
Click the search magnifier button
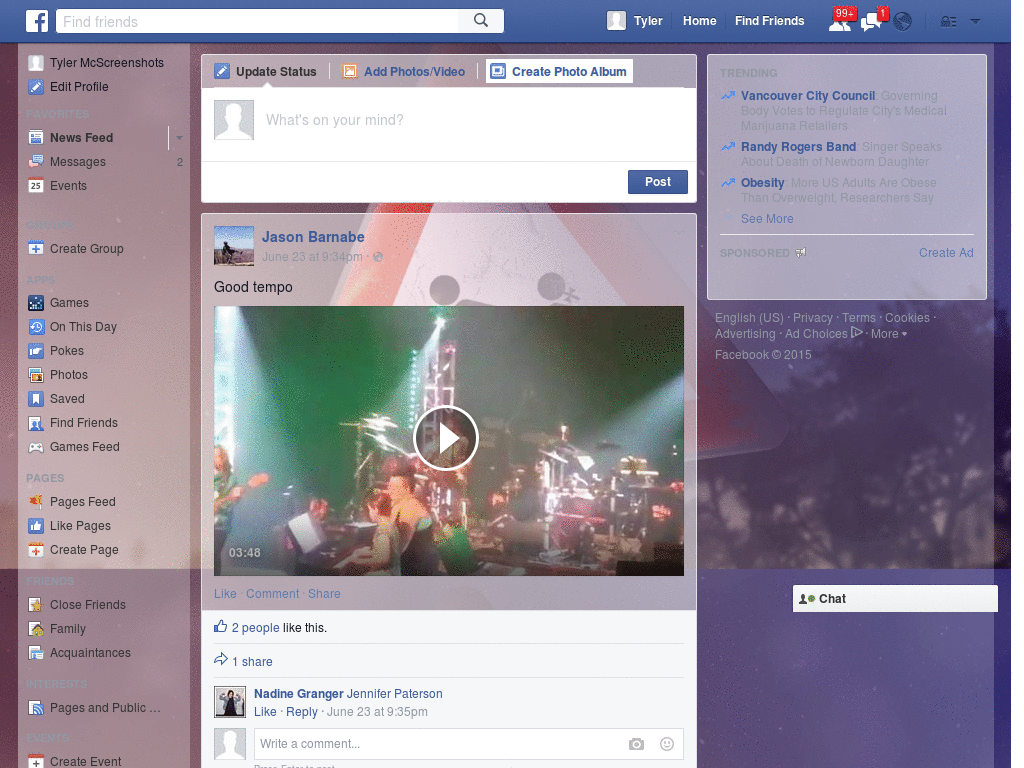(481, 21)
